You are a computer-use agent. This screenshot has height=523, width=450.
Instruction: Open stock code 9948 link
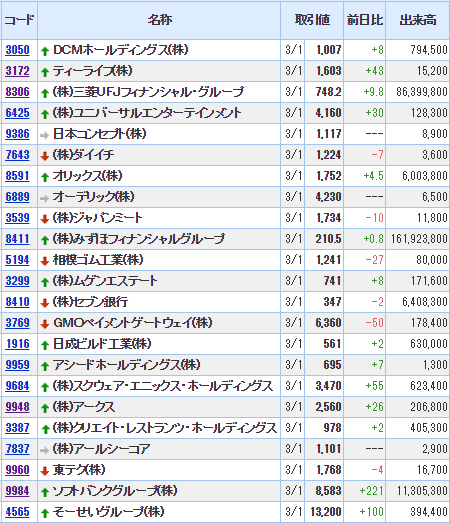tap(17, 407)
